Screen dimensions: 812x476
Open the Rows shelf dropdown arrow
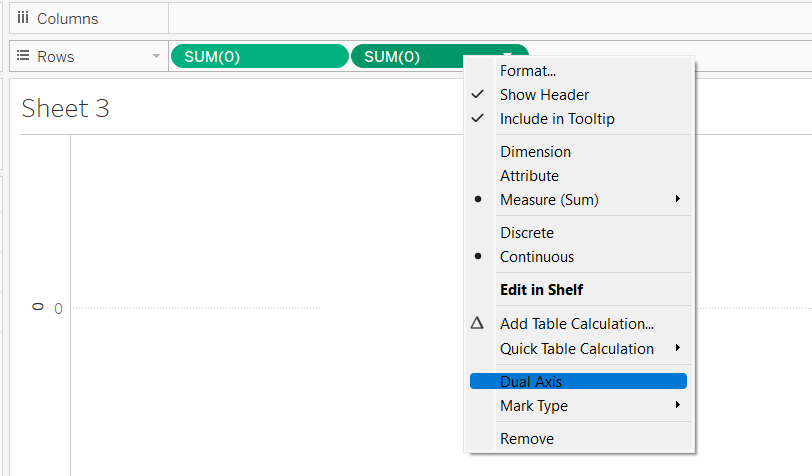[156, 57]
